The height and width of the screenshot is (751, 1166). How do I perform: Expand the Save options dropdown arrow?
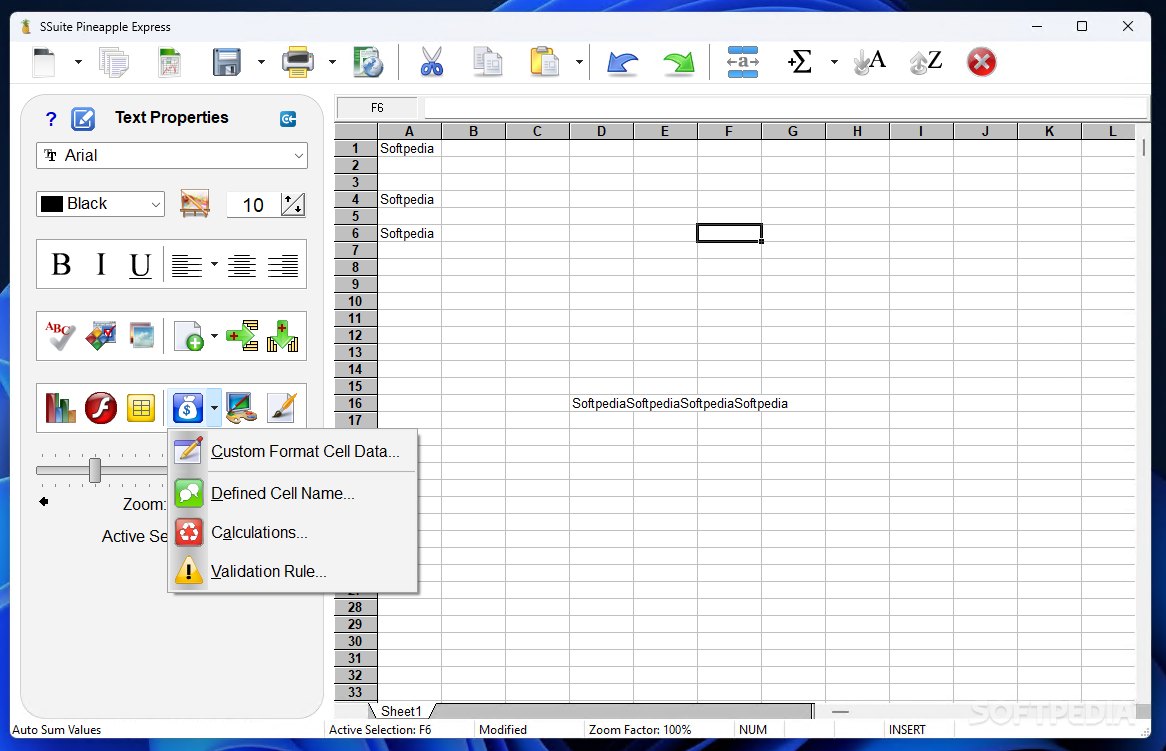tap(261, 62)
